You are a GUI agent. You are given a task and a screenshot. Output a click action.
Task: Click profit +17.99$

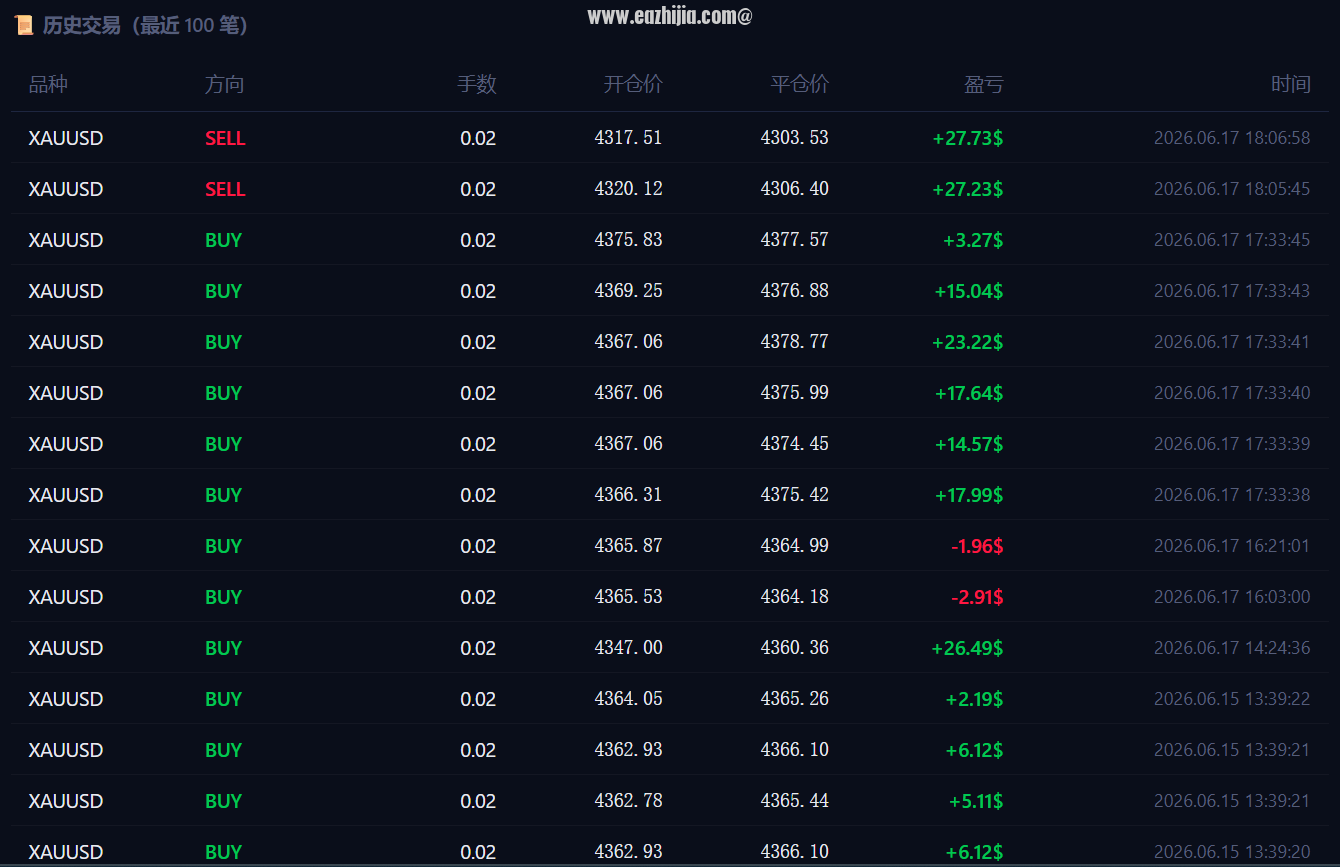pos(969,495)
